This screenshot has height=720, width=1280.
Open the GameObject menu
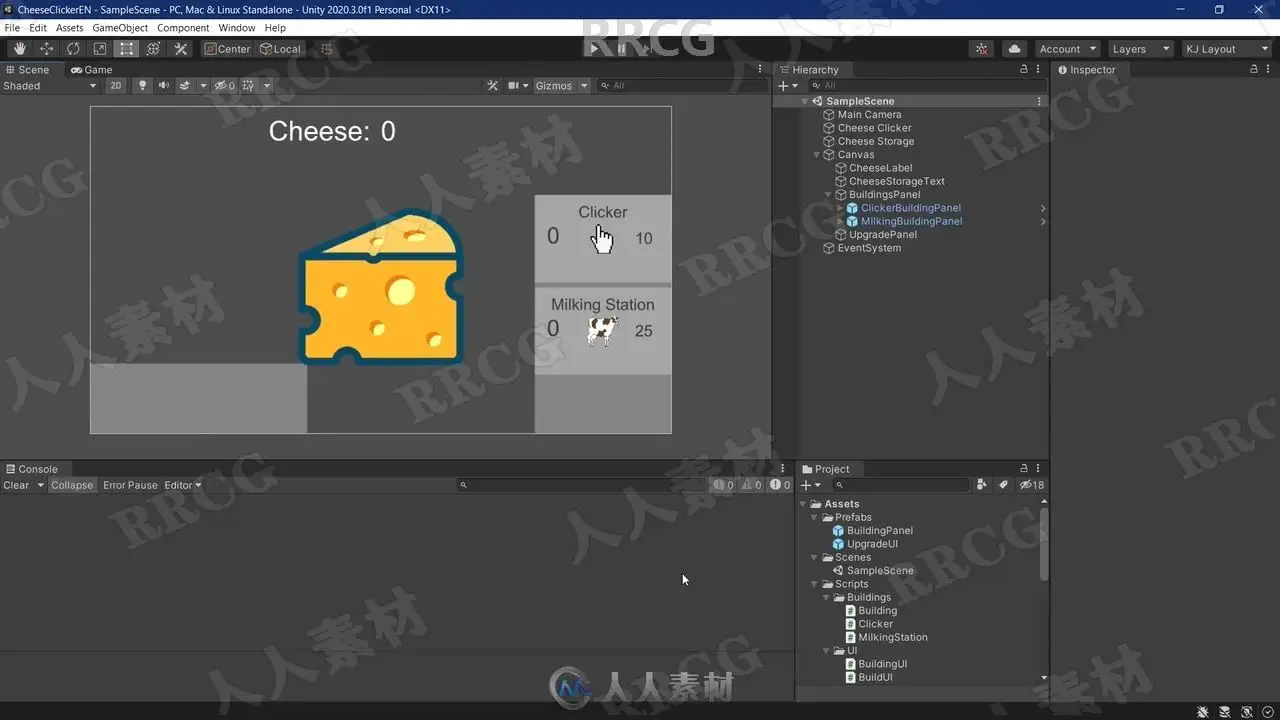tap(120, 28)
